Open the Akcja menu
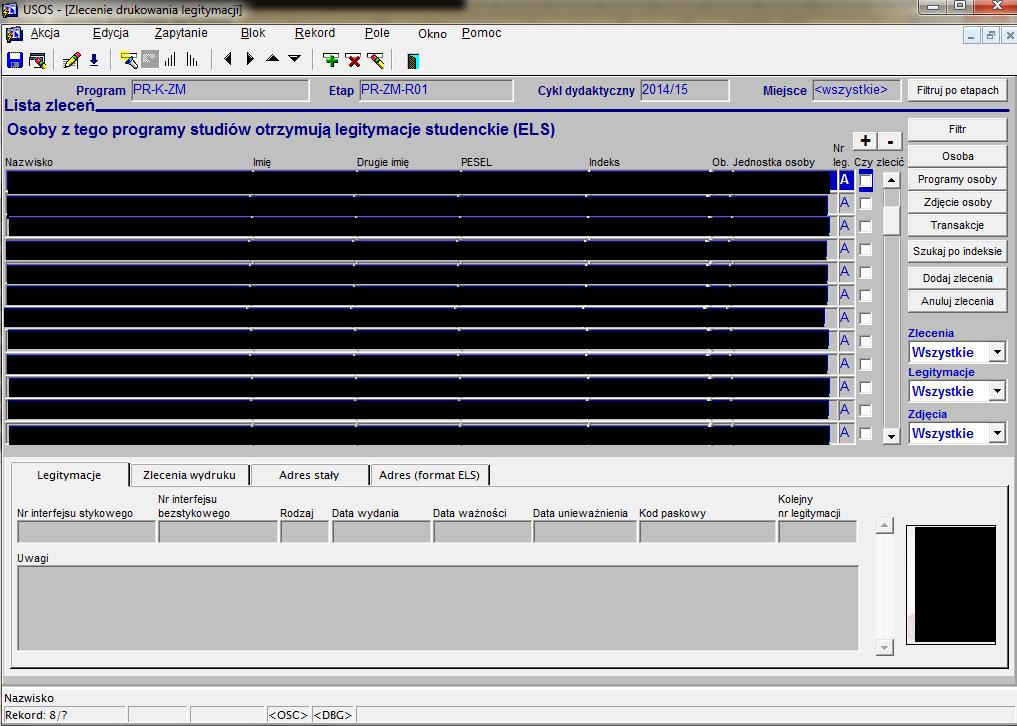 tap(45, 33)
